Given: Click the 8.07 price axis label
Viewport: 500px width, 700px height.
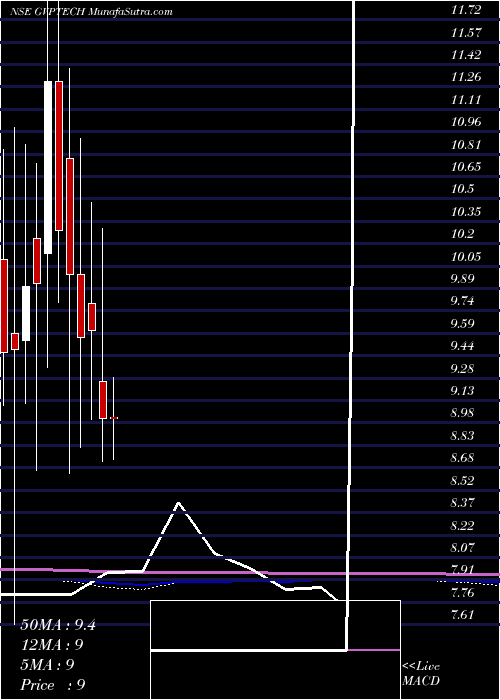Looking at the screenshot, I should click(462, 548).
